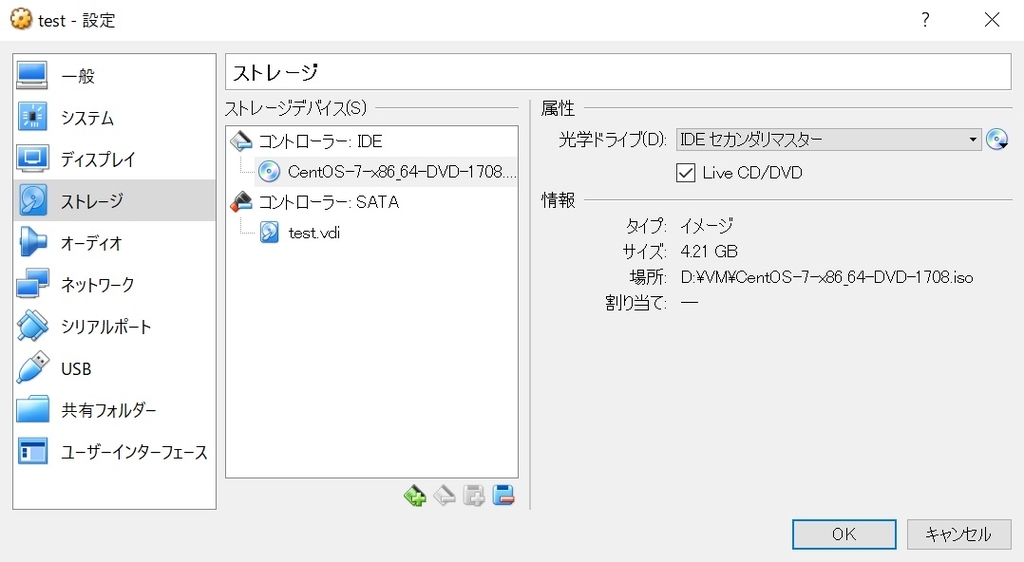
Task: Click the add attachment icon
Action: coord(474,496)
